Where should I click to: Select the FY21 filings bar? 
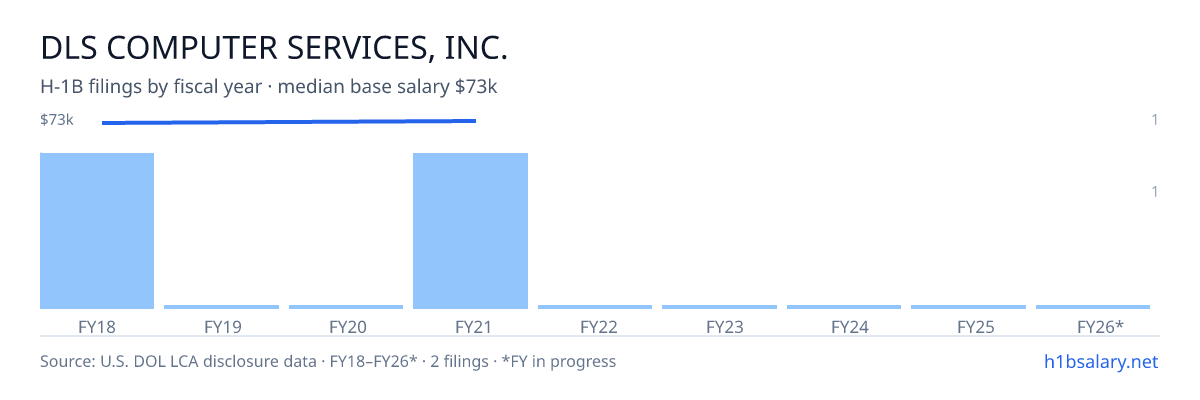click(470, 231)
